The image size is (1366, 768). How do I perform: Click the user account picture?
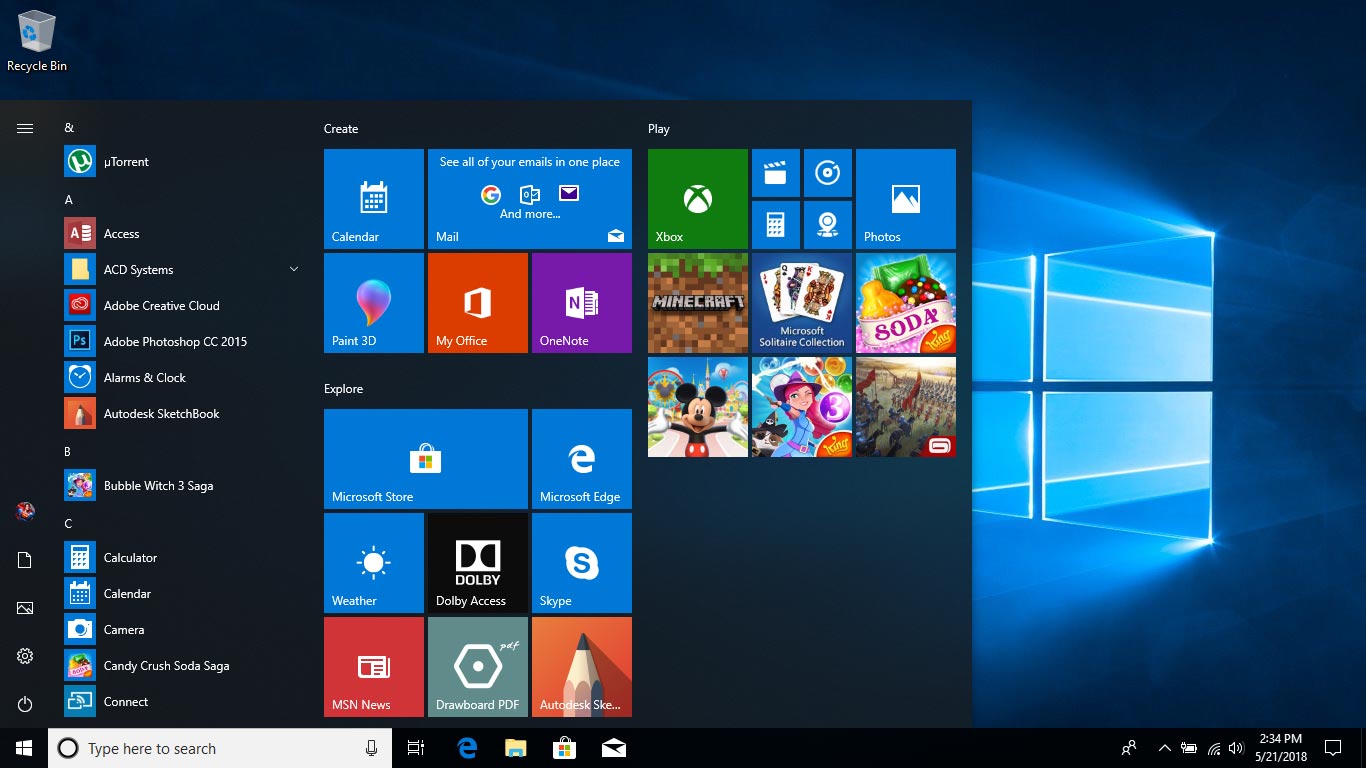coord(24,510)
